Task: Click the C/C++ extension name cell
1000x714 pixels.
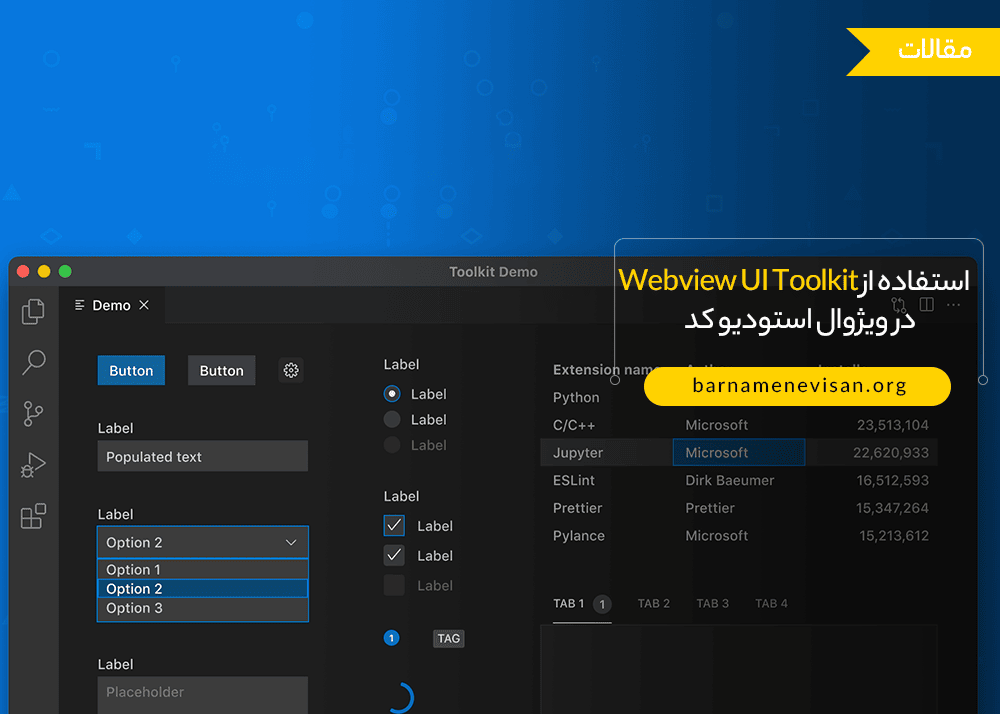Action: coord(574,425)
